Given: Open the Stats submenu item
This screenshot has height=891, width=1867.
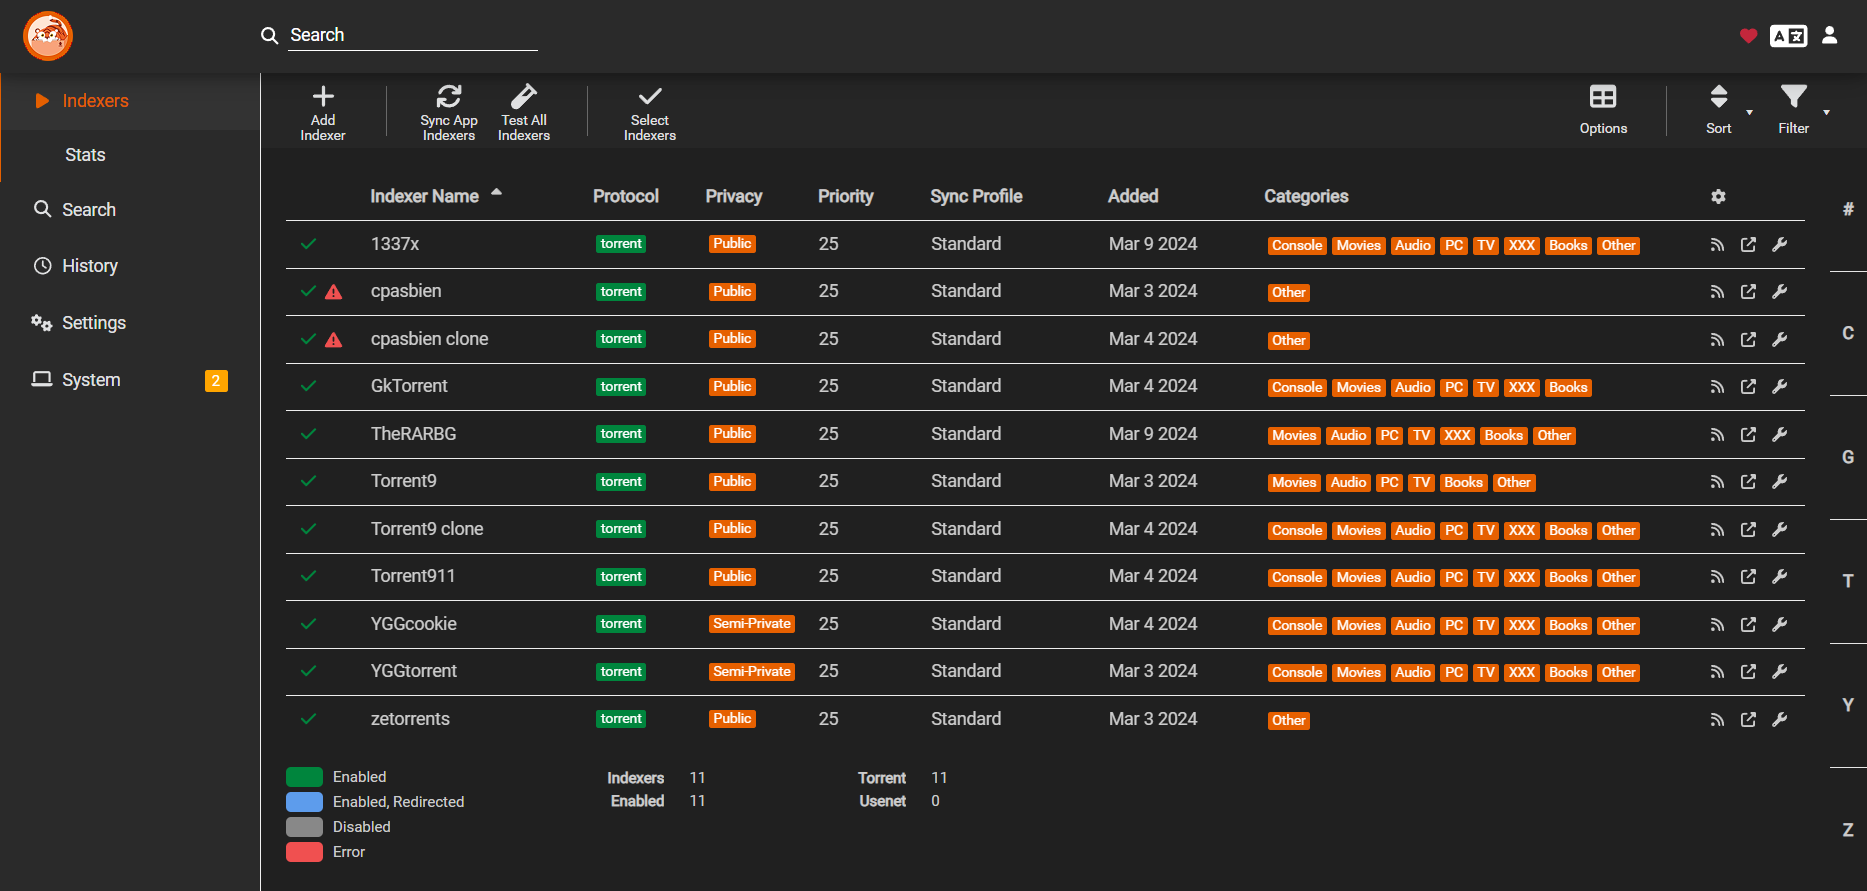Looking at the screenshot, I should pos(85,155).
